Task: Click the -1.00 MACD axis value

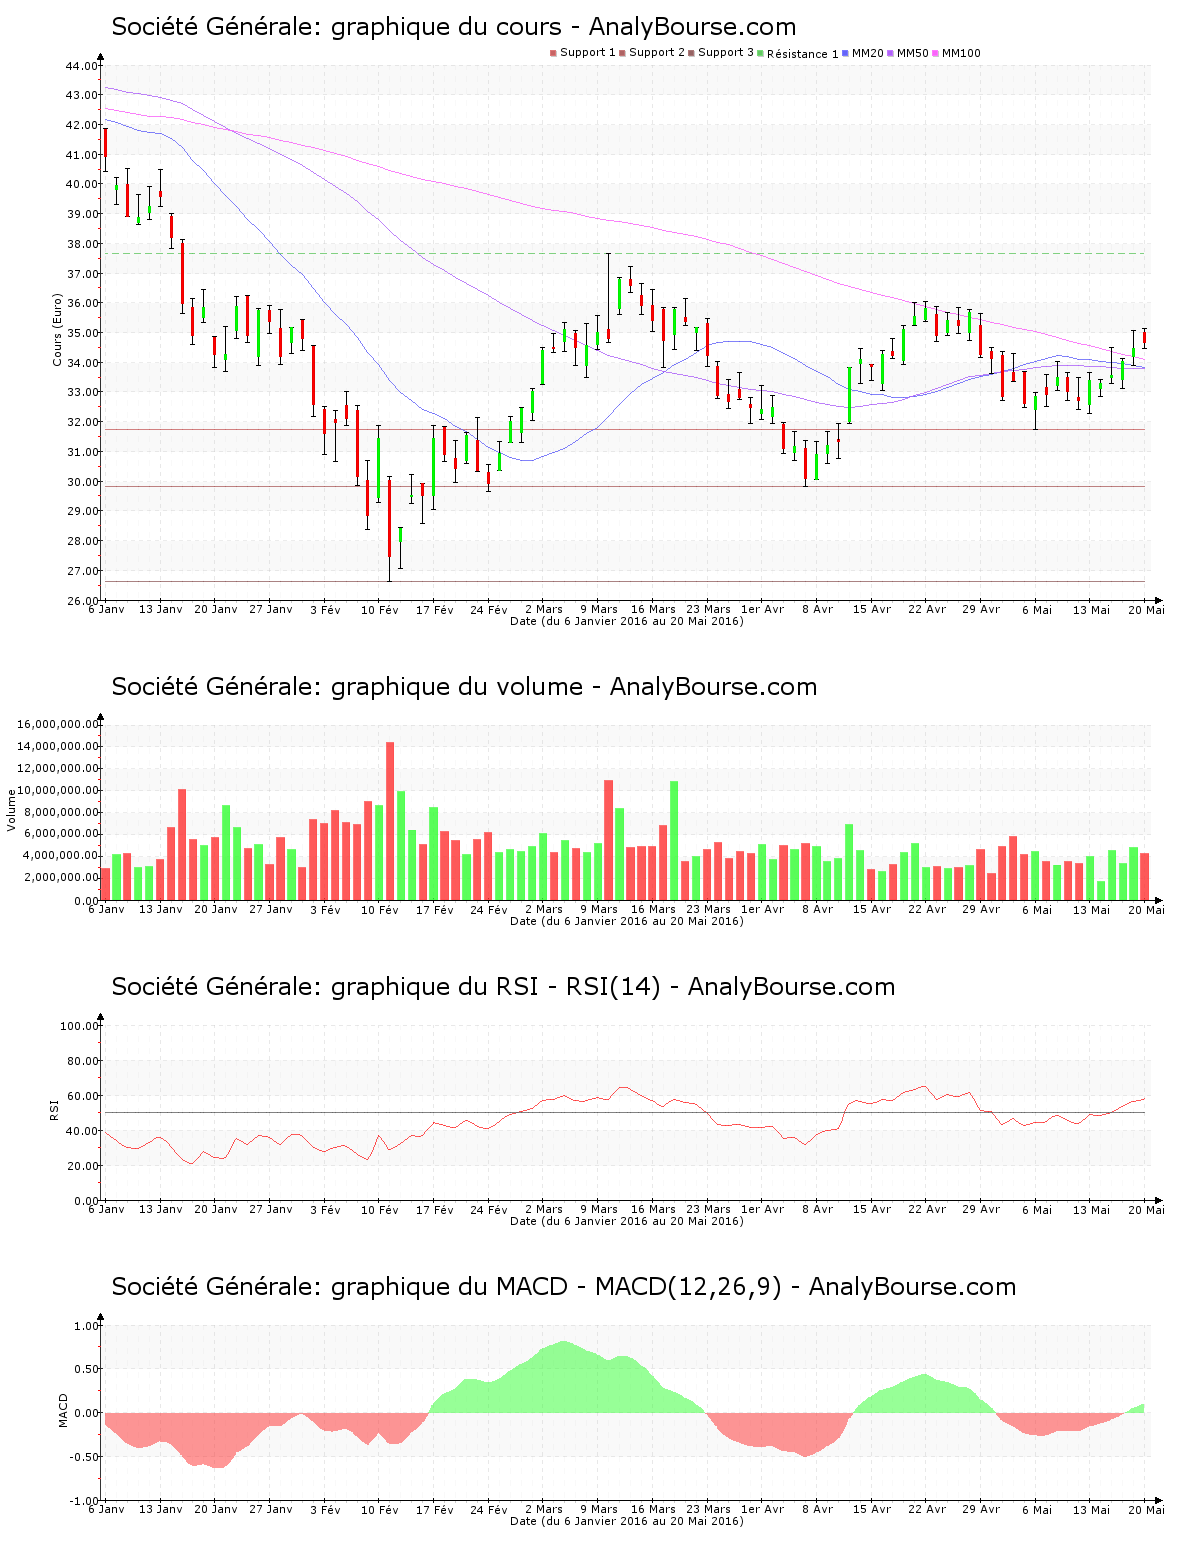Action: pyautogui.click(x=85, y=1501)
